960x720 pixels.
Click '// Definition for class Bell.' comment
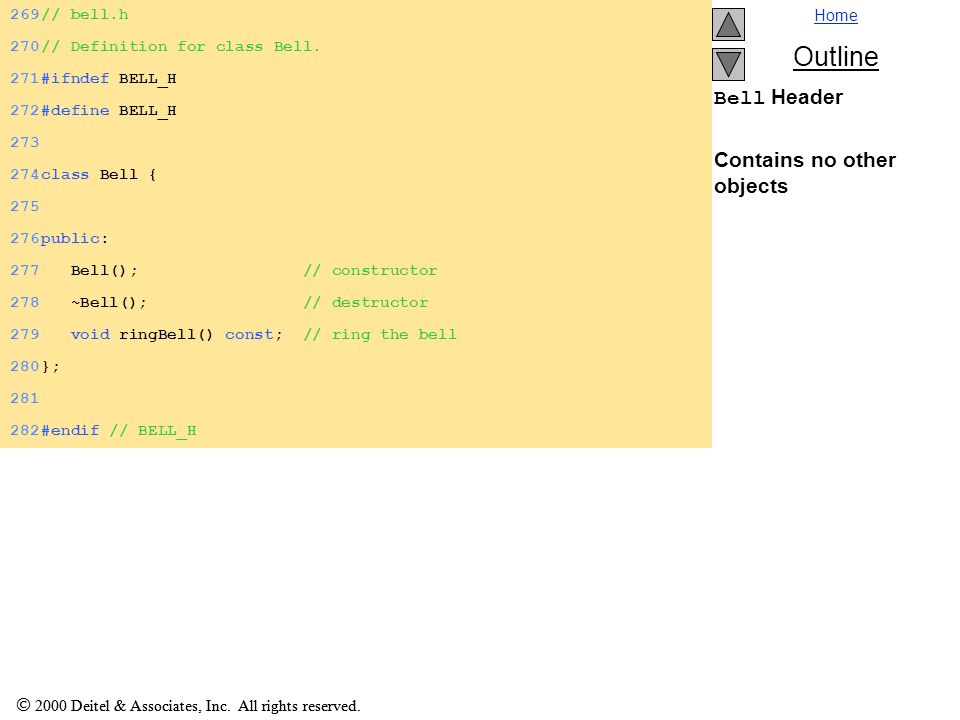pyautogui.click(x=180, y=47)
